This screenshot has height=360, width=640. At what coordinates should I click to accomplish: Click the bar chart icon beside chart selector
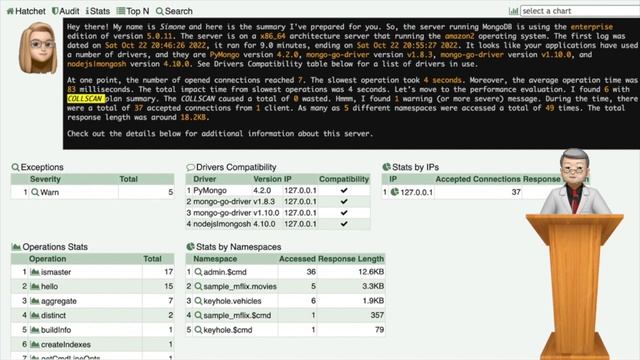513,11
